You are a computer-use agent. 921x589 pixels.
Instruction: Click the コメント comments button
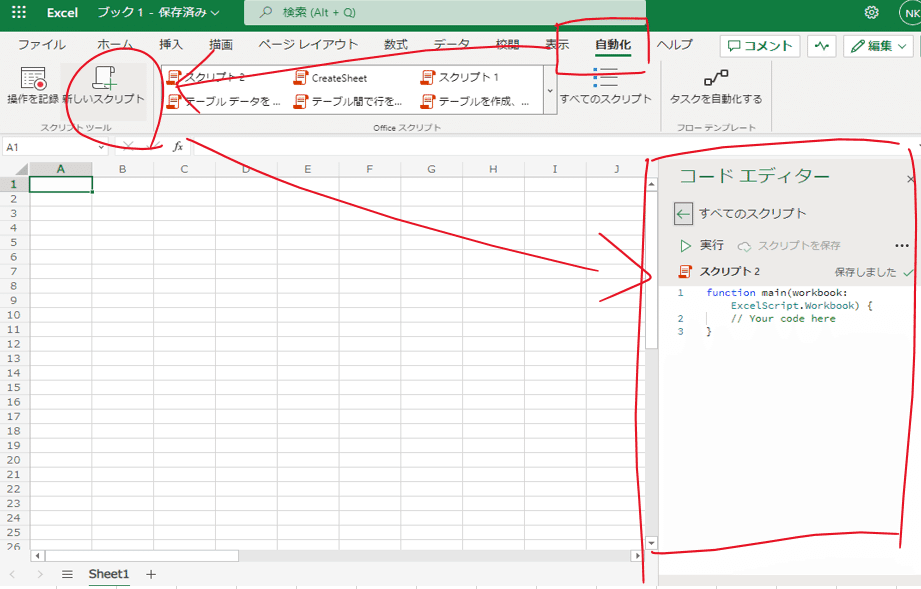click(760, 46)
